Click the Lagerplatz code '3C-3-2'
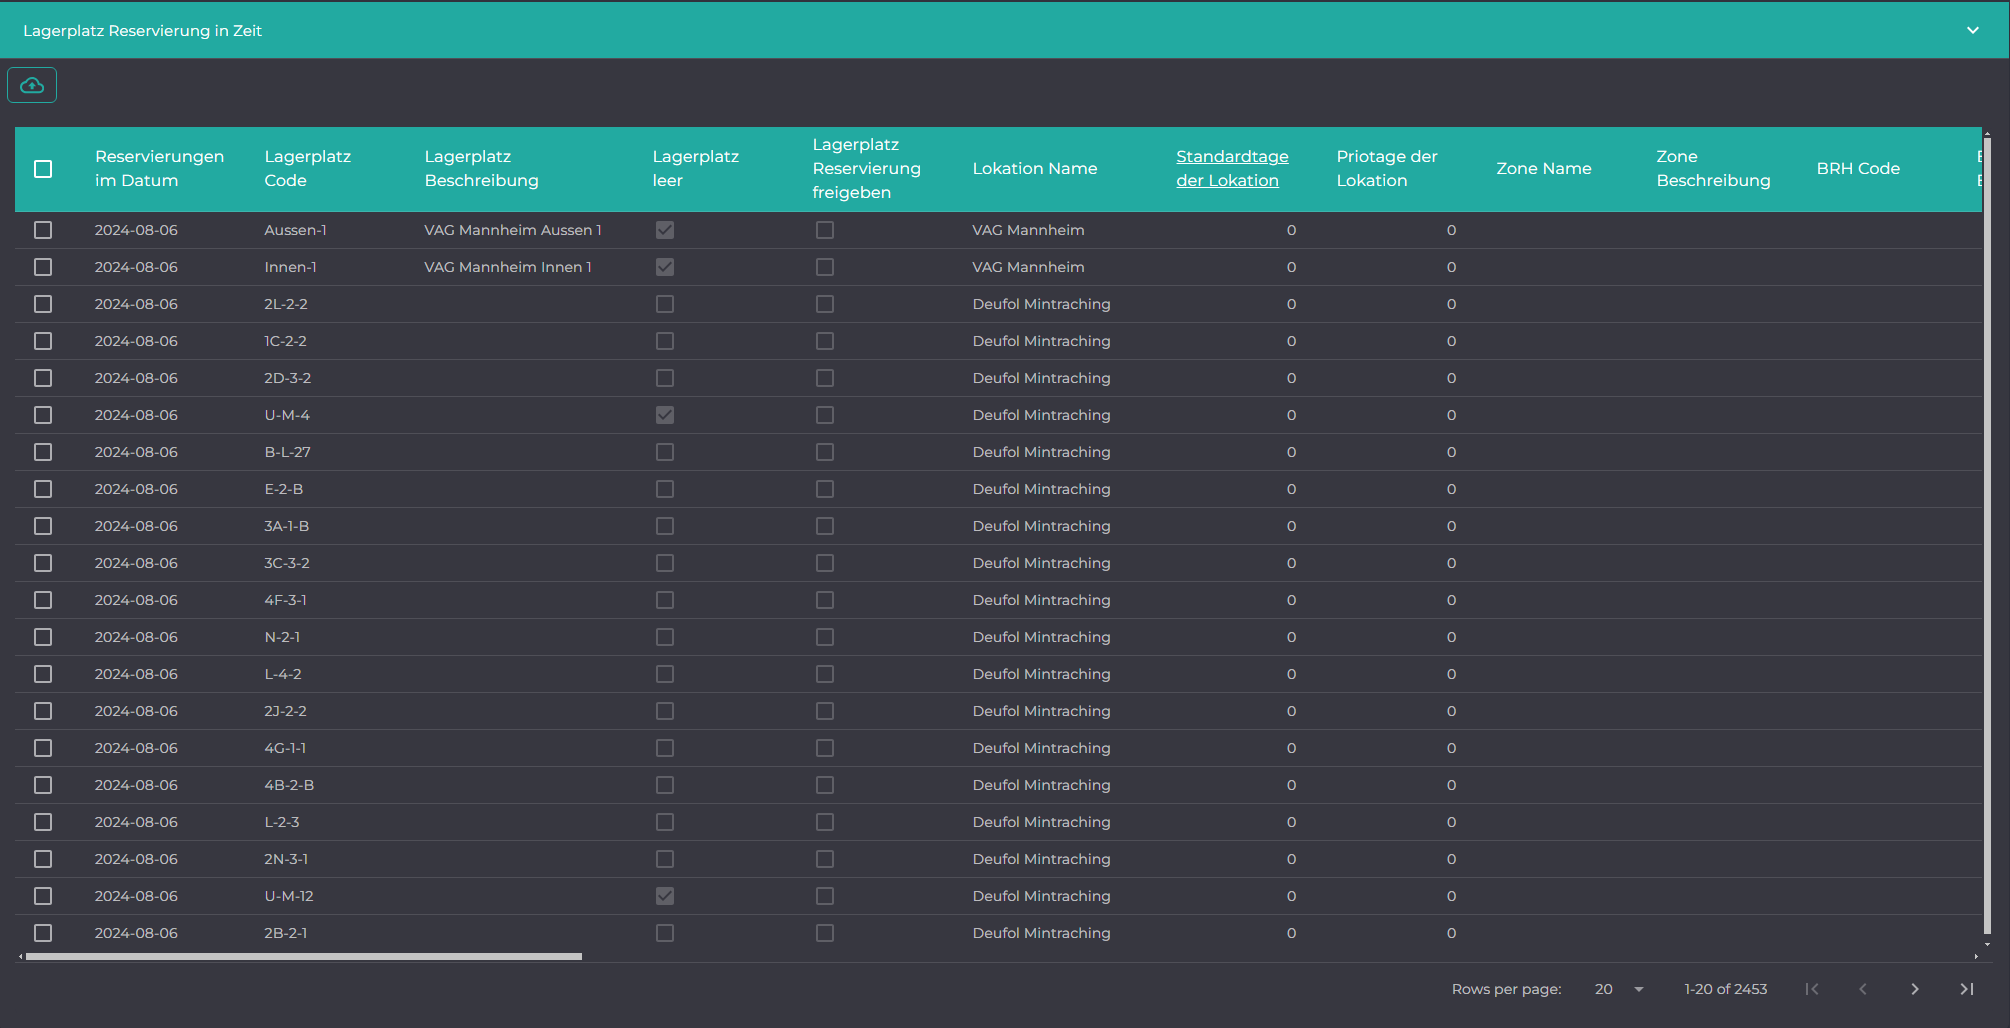Viewport: 2010px width, 1028px height. tap(287, 563)
